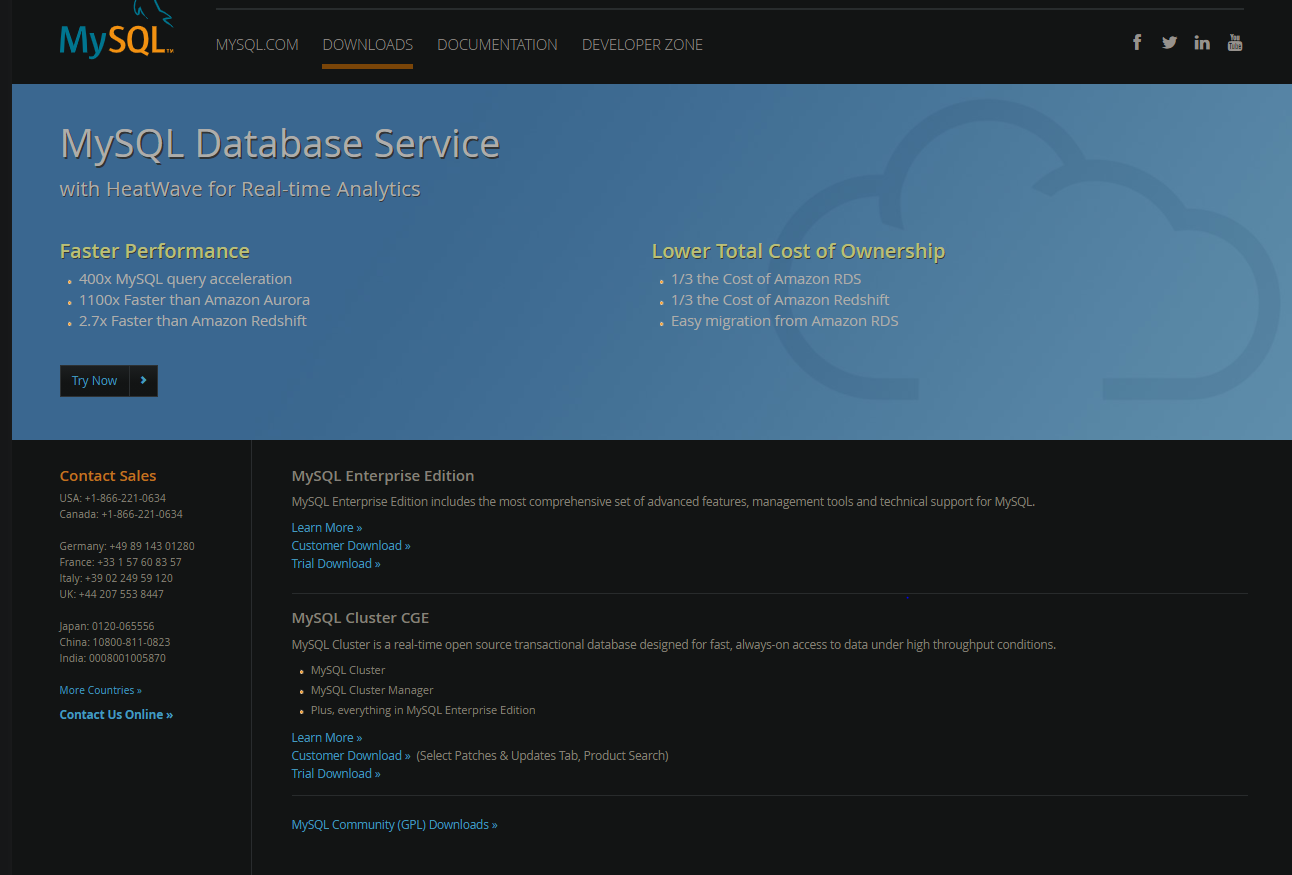Screen dimensions: 1292x875
Task: Click the China: 10800-811-0823 number
Action: click(115, 642)
